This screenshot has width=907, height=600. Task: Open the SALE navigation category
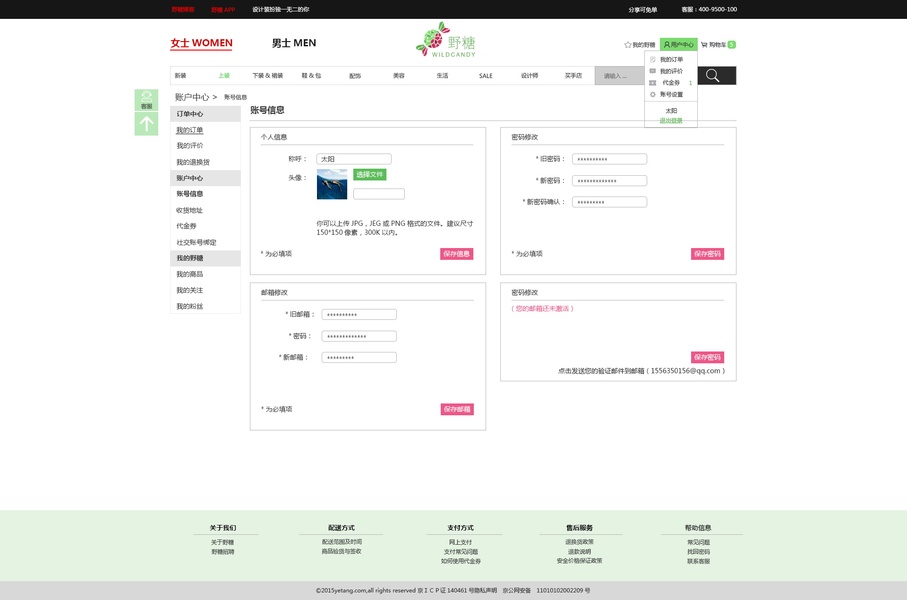click(486, 76)
